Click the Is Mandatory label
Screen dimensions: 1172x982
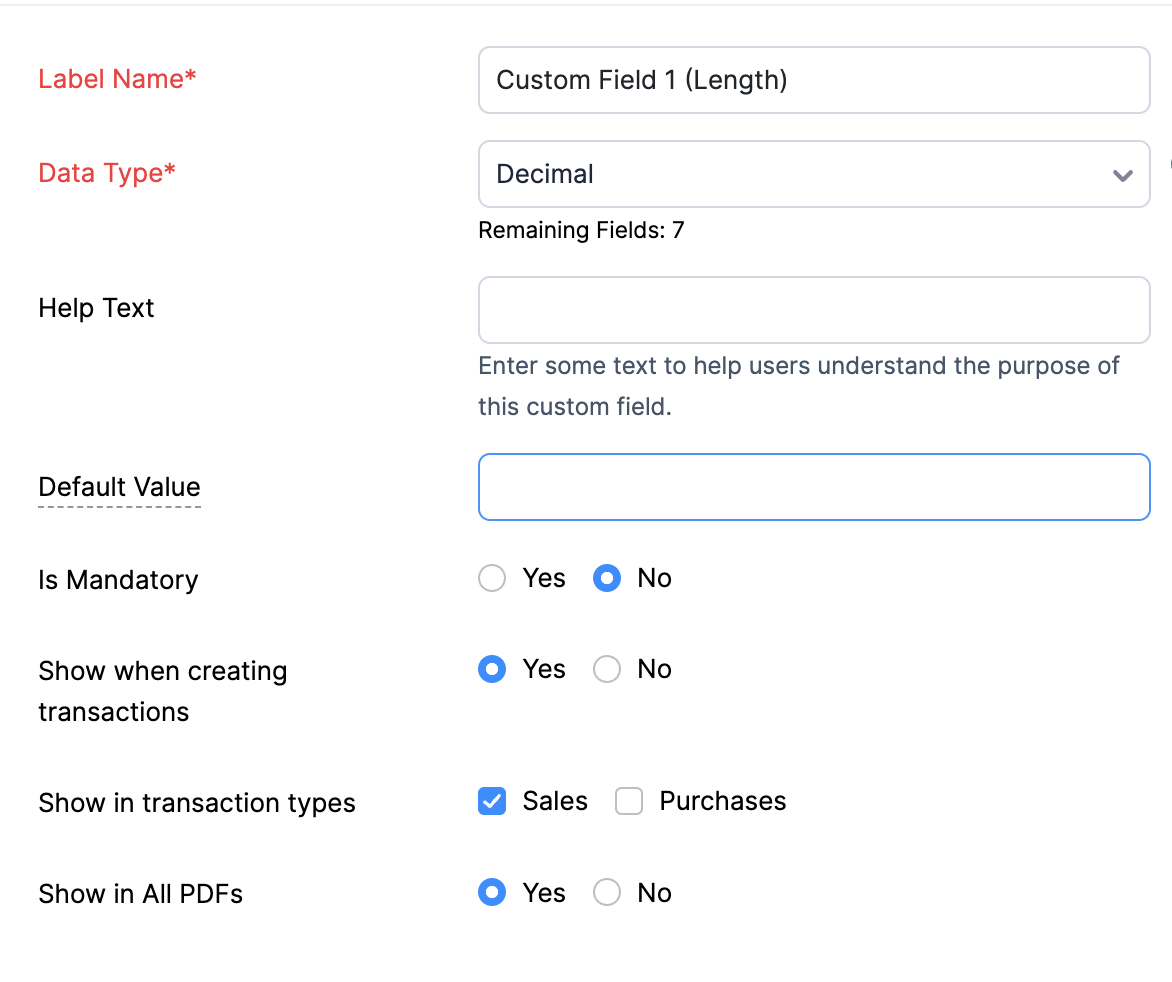click(118, 580)
